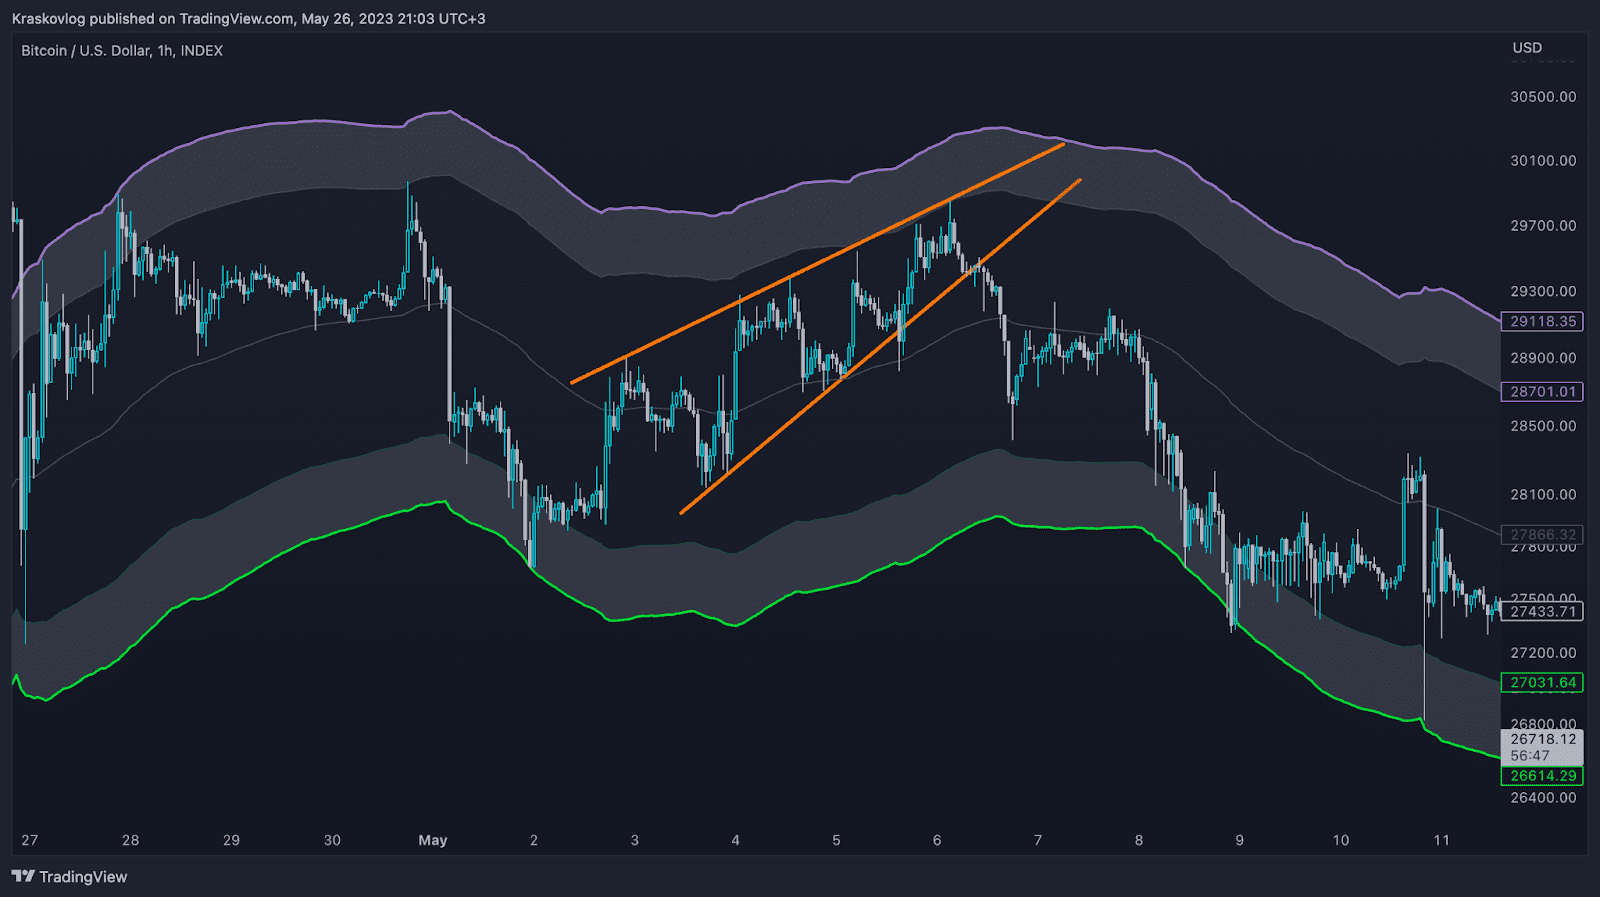Click date label 9 on time axis
The image size is (1600, 897).
1240,840
